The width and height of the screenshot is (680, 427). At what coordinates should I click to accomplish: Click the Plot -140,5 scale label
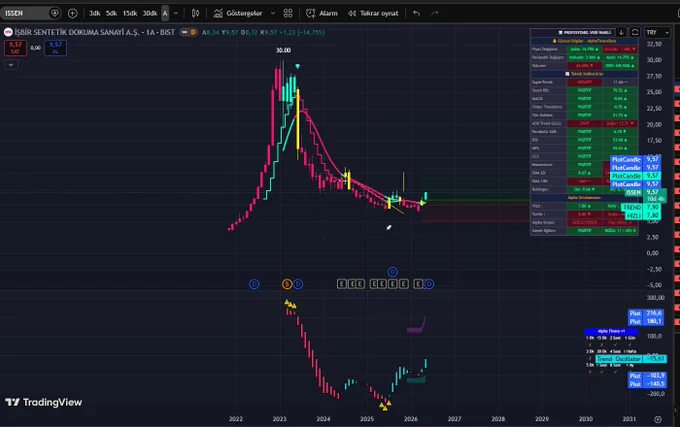[x=647, y=384]
